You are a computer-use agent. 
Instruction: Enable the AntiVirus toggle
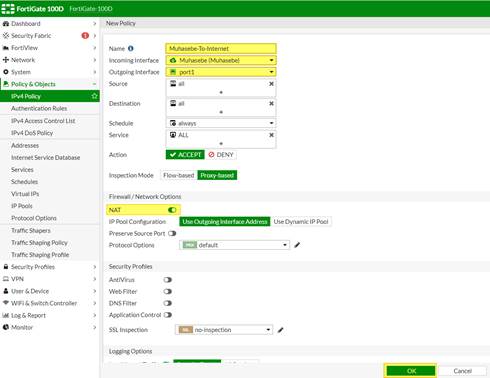[168, 280]
